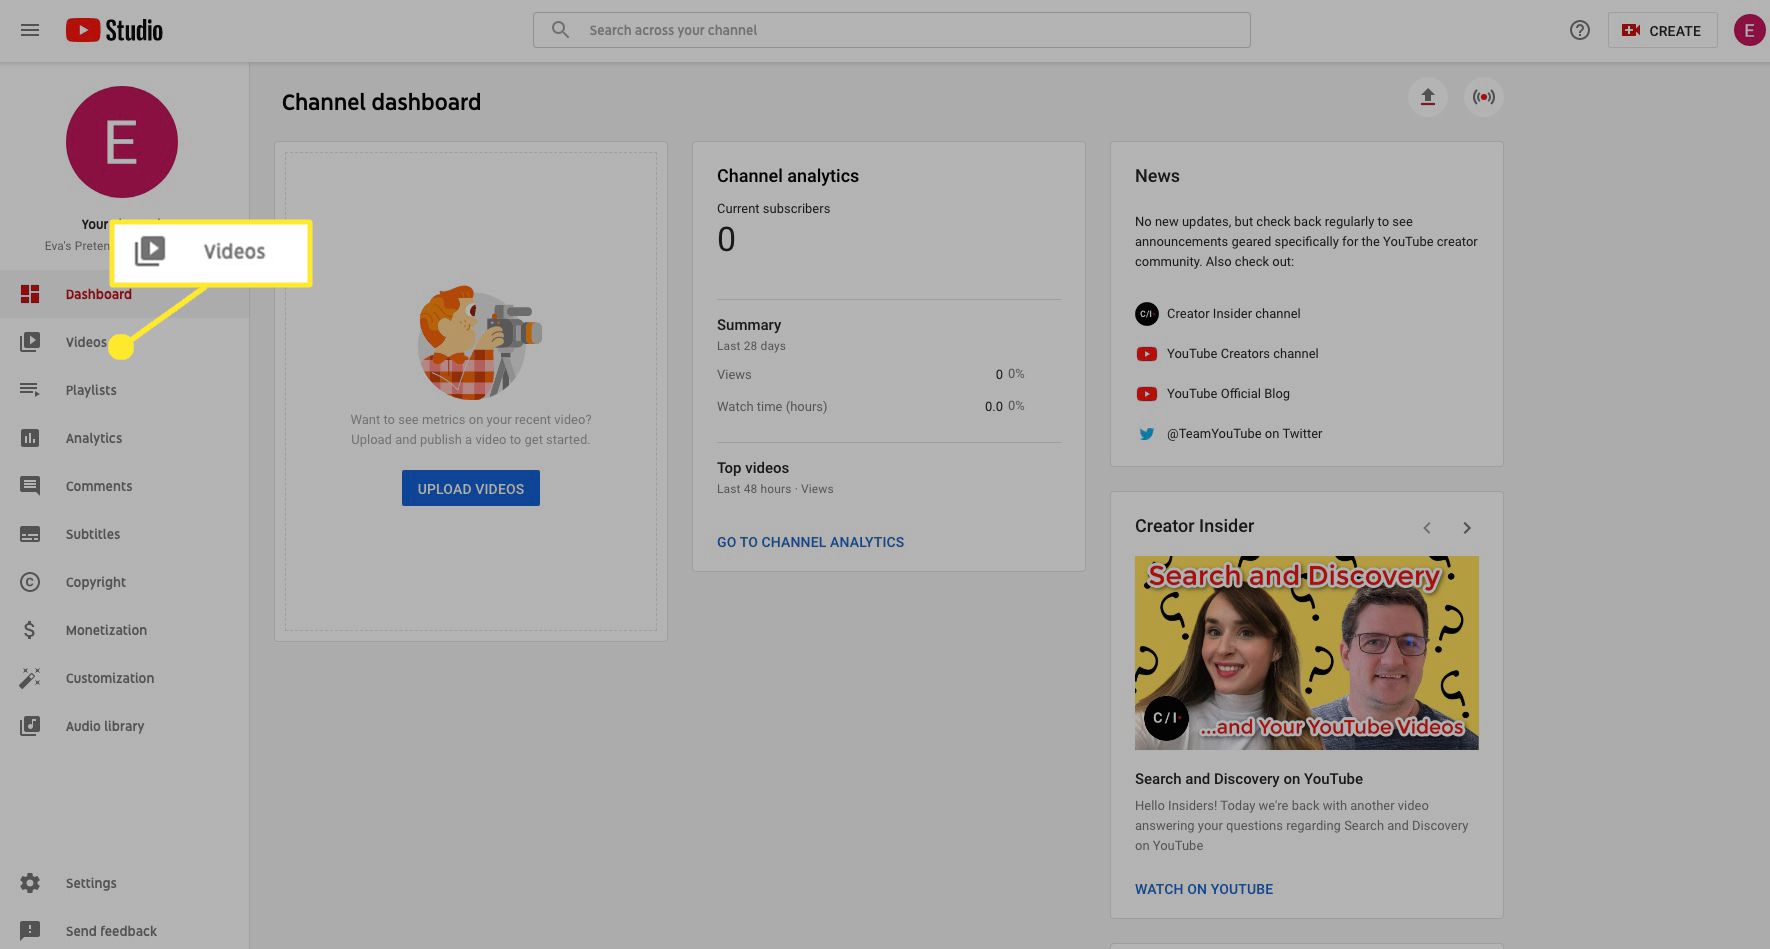Click the UPLOAD VIDEOS button
The height and width of the screenshot is (949, 1770).
click(x=471, y=488)
